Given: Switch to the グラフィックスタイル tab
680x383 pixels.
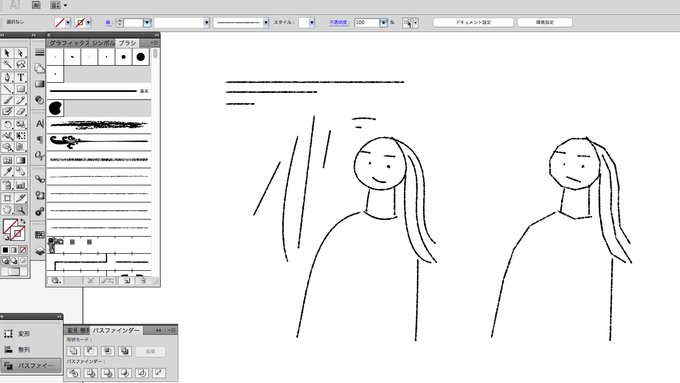Looking at the screenshot, I should coord(69,43).
